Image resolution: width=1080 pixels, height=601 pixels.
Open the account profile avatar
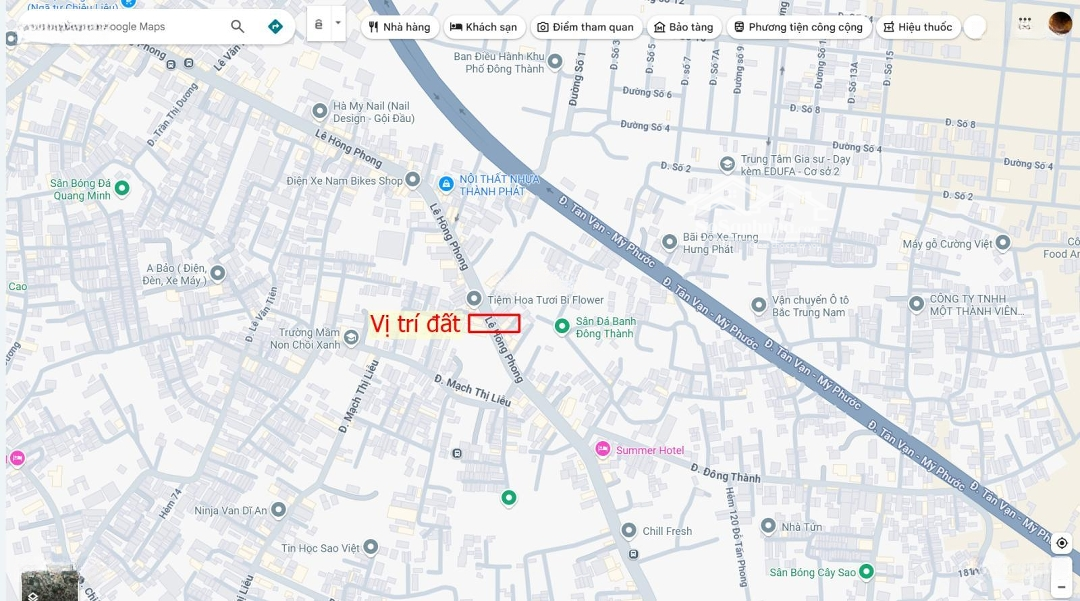[x=1060, y=23]
